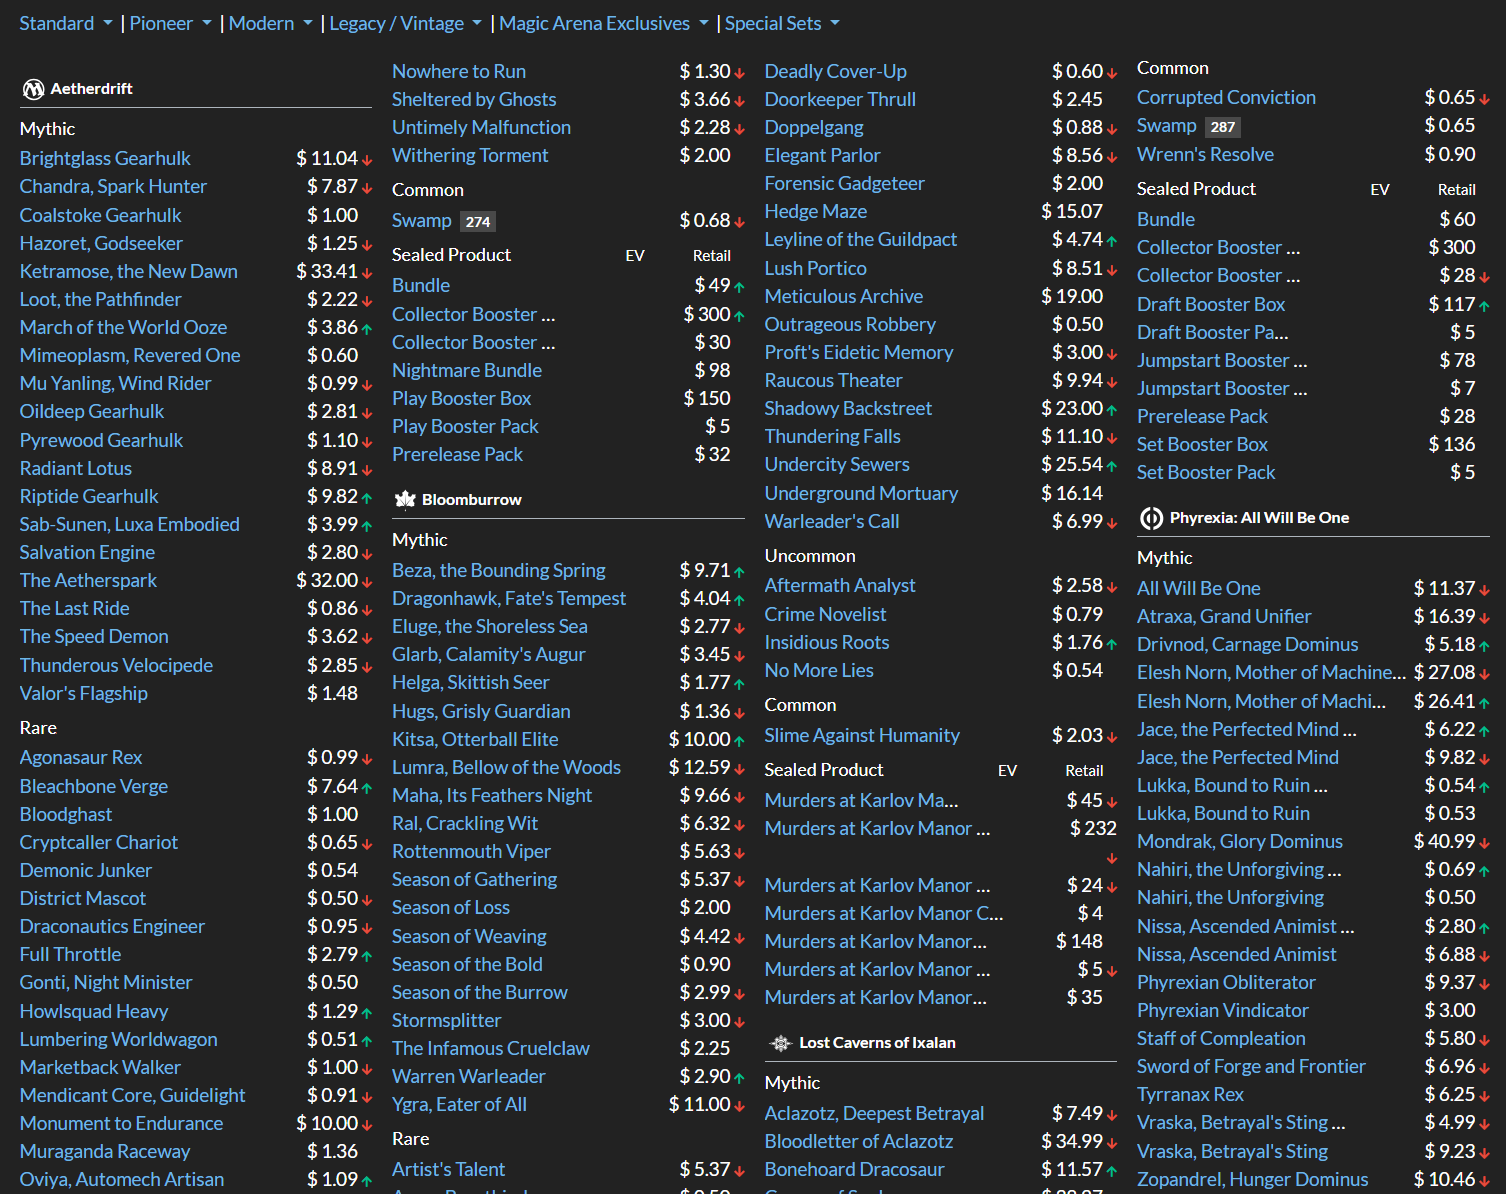Select The Aetherspark card link
The width and height of the screenshot is (1506, 1194).
pyautogui.click(x=88, y=580)
